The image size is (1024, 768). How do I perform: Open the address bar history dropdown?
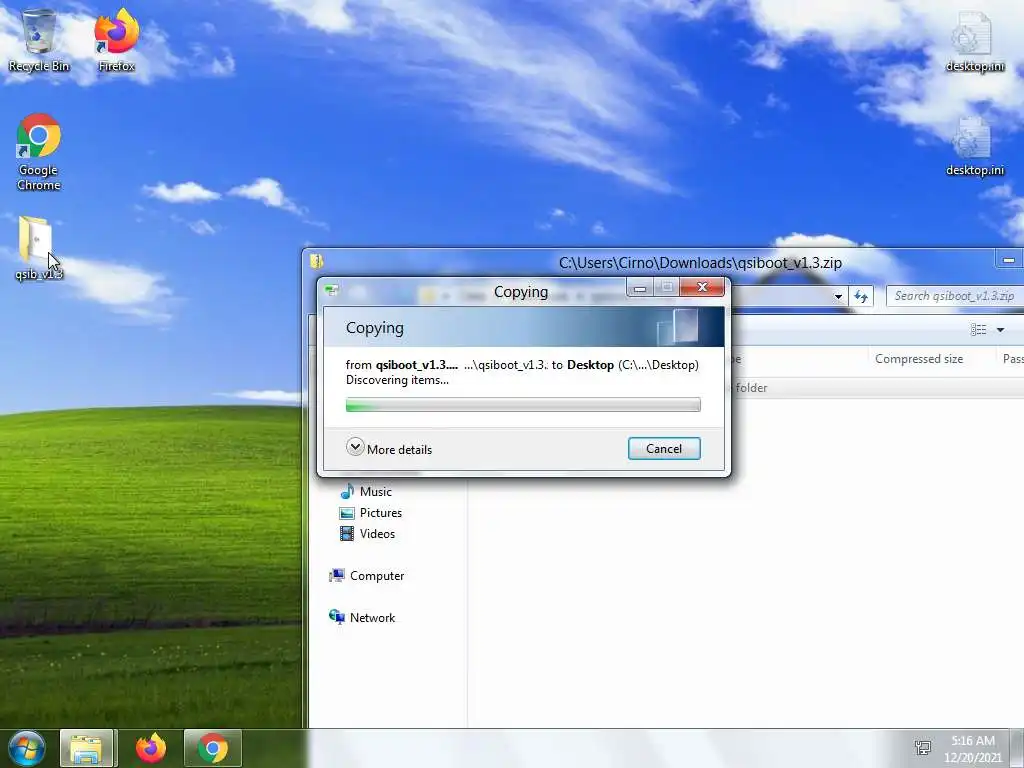tap(838, 296)
